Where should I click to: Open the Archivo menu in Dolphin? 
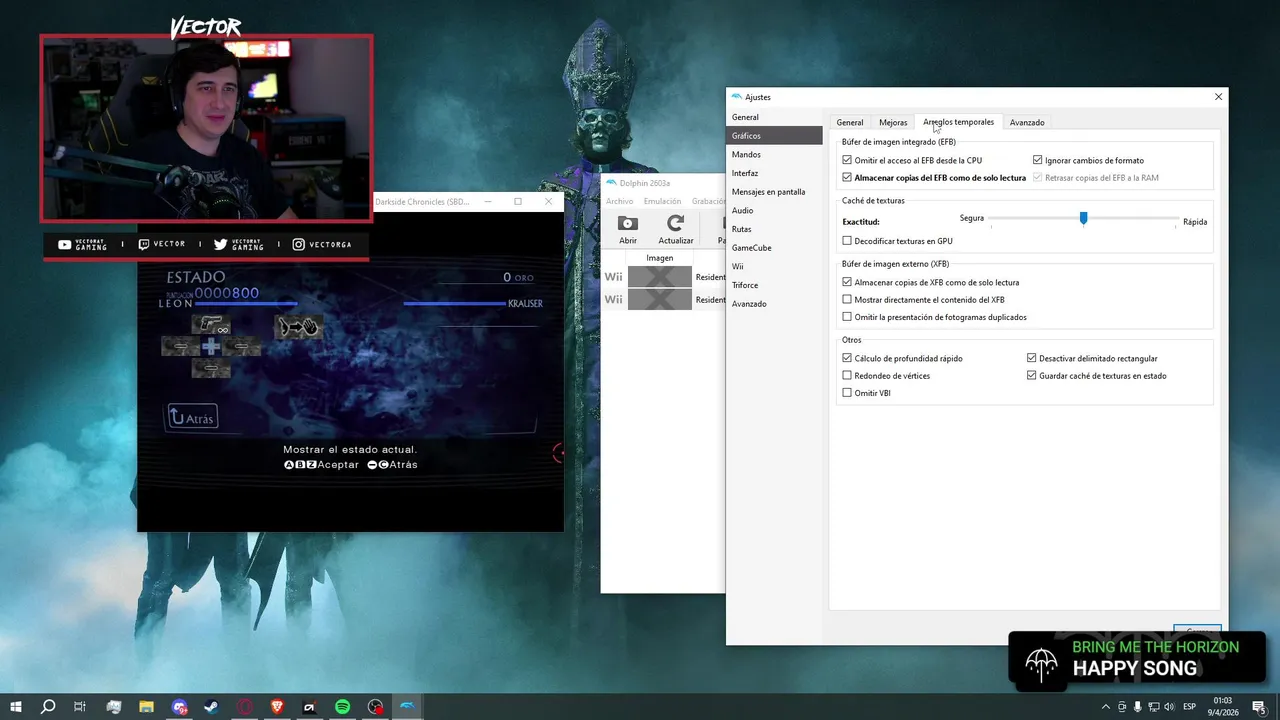(x=619, y=201)
